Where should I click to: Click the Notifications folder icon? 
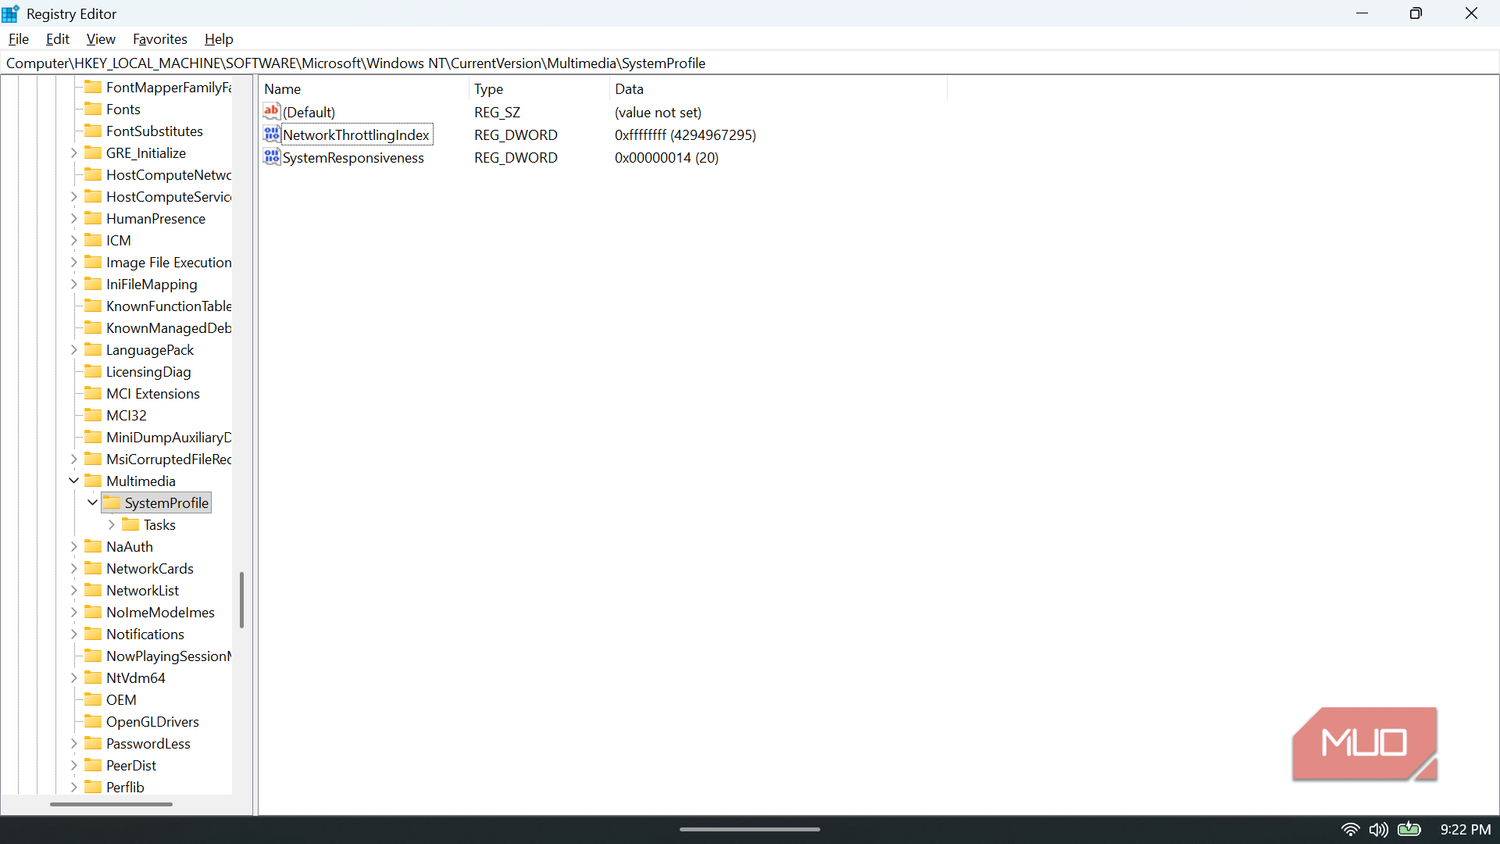pyautogui.click(x=93, y=634)
